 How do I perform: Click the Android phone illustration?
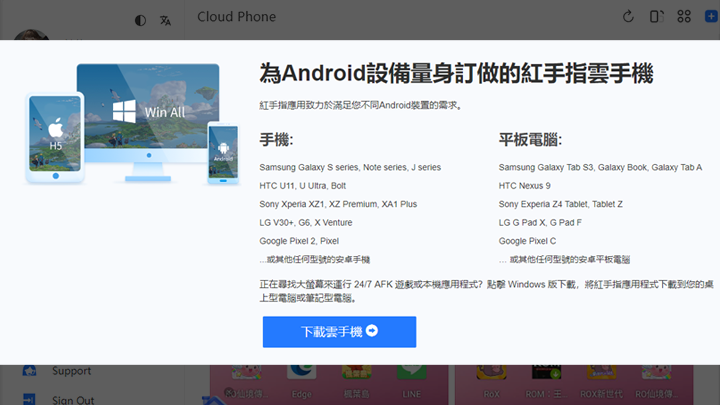223,153
